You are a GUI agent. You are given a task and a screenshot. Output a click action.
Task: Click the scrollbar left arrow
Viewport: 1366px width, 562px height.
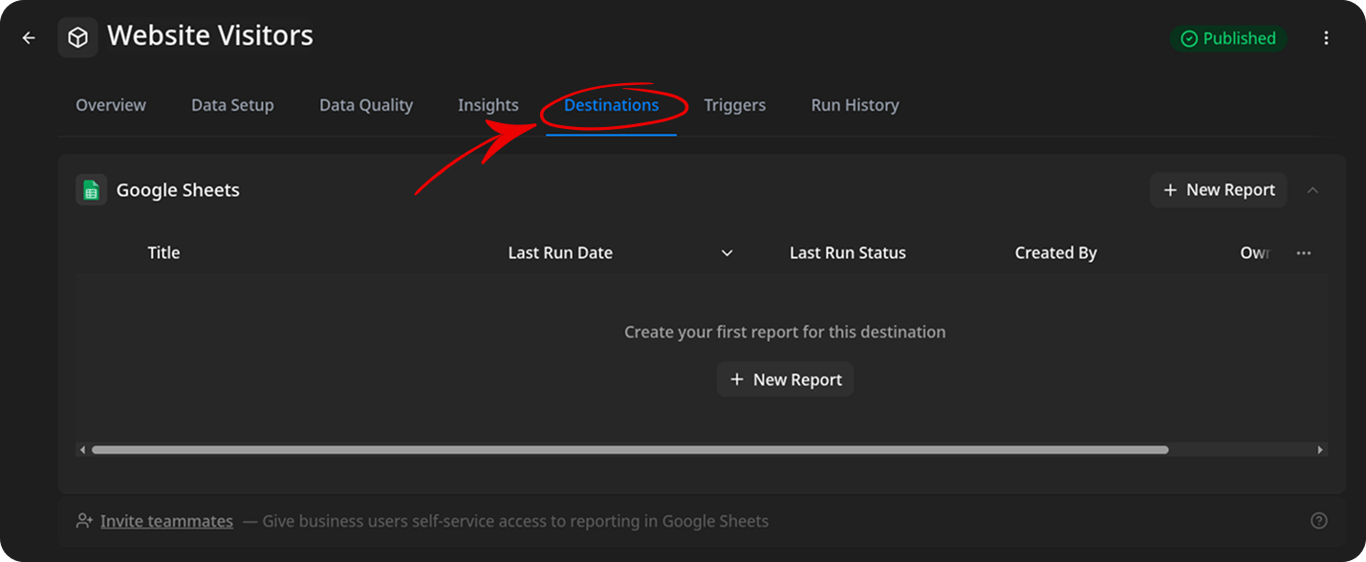click(x=82, y=450)
